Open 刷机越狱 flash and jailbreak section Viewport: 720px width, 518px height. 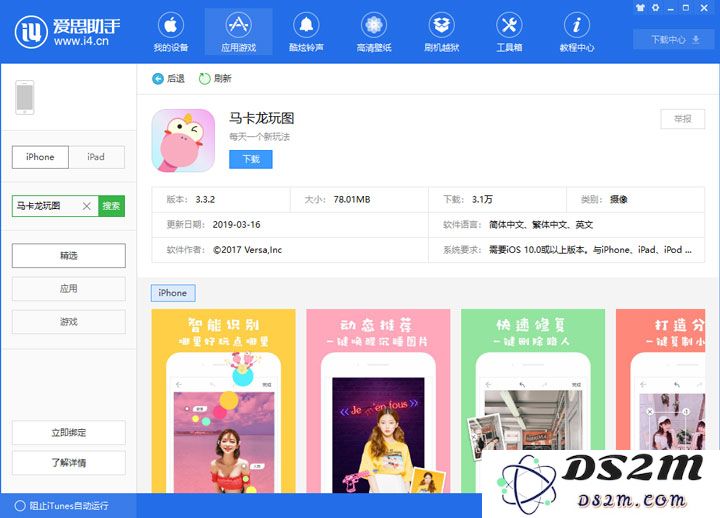click(441, 32)
